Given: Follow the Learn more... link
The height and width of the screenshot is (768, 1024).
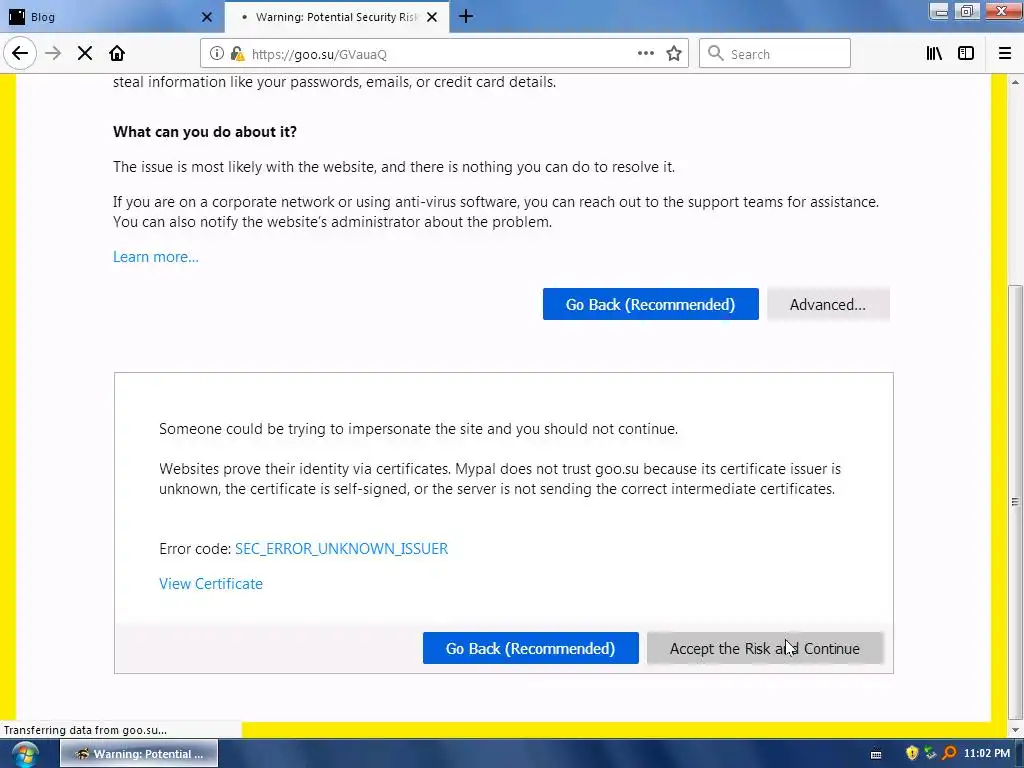Looking at the screenshot, I should [155, 257].
